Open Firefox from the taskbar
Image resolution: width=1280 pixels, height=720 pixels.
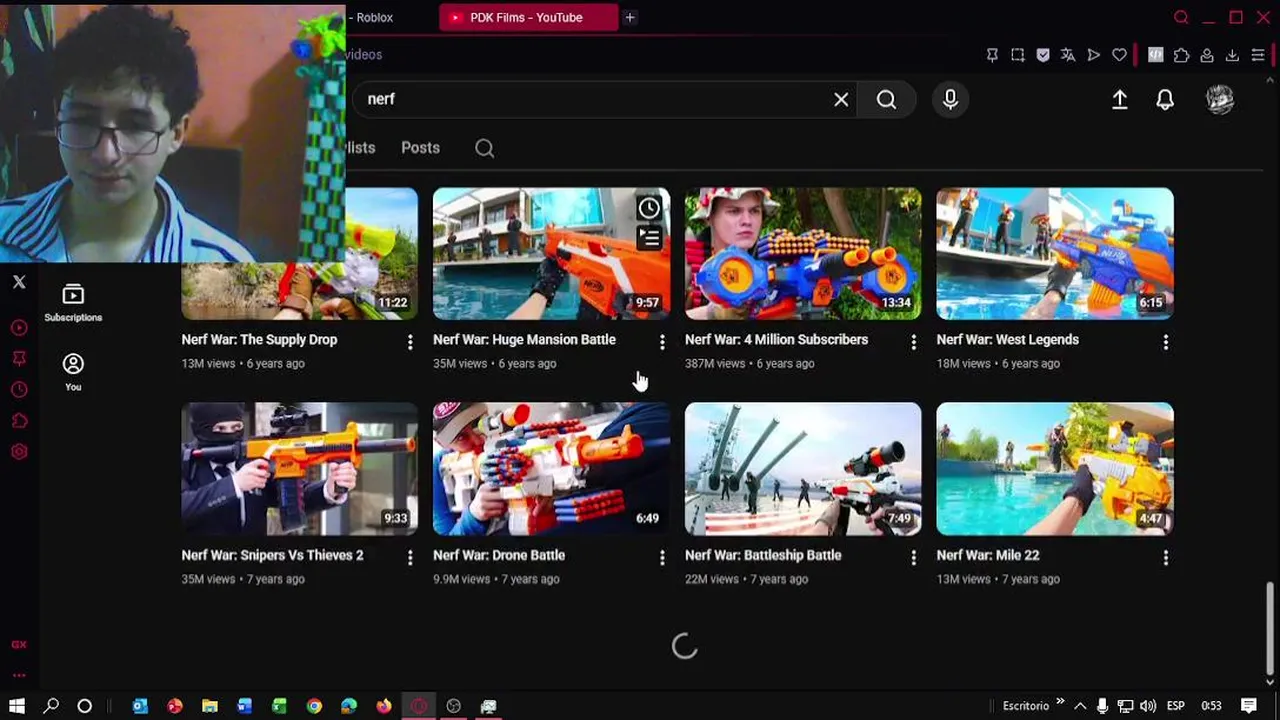[x=384, y=706]
